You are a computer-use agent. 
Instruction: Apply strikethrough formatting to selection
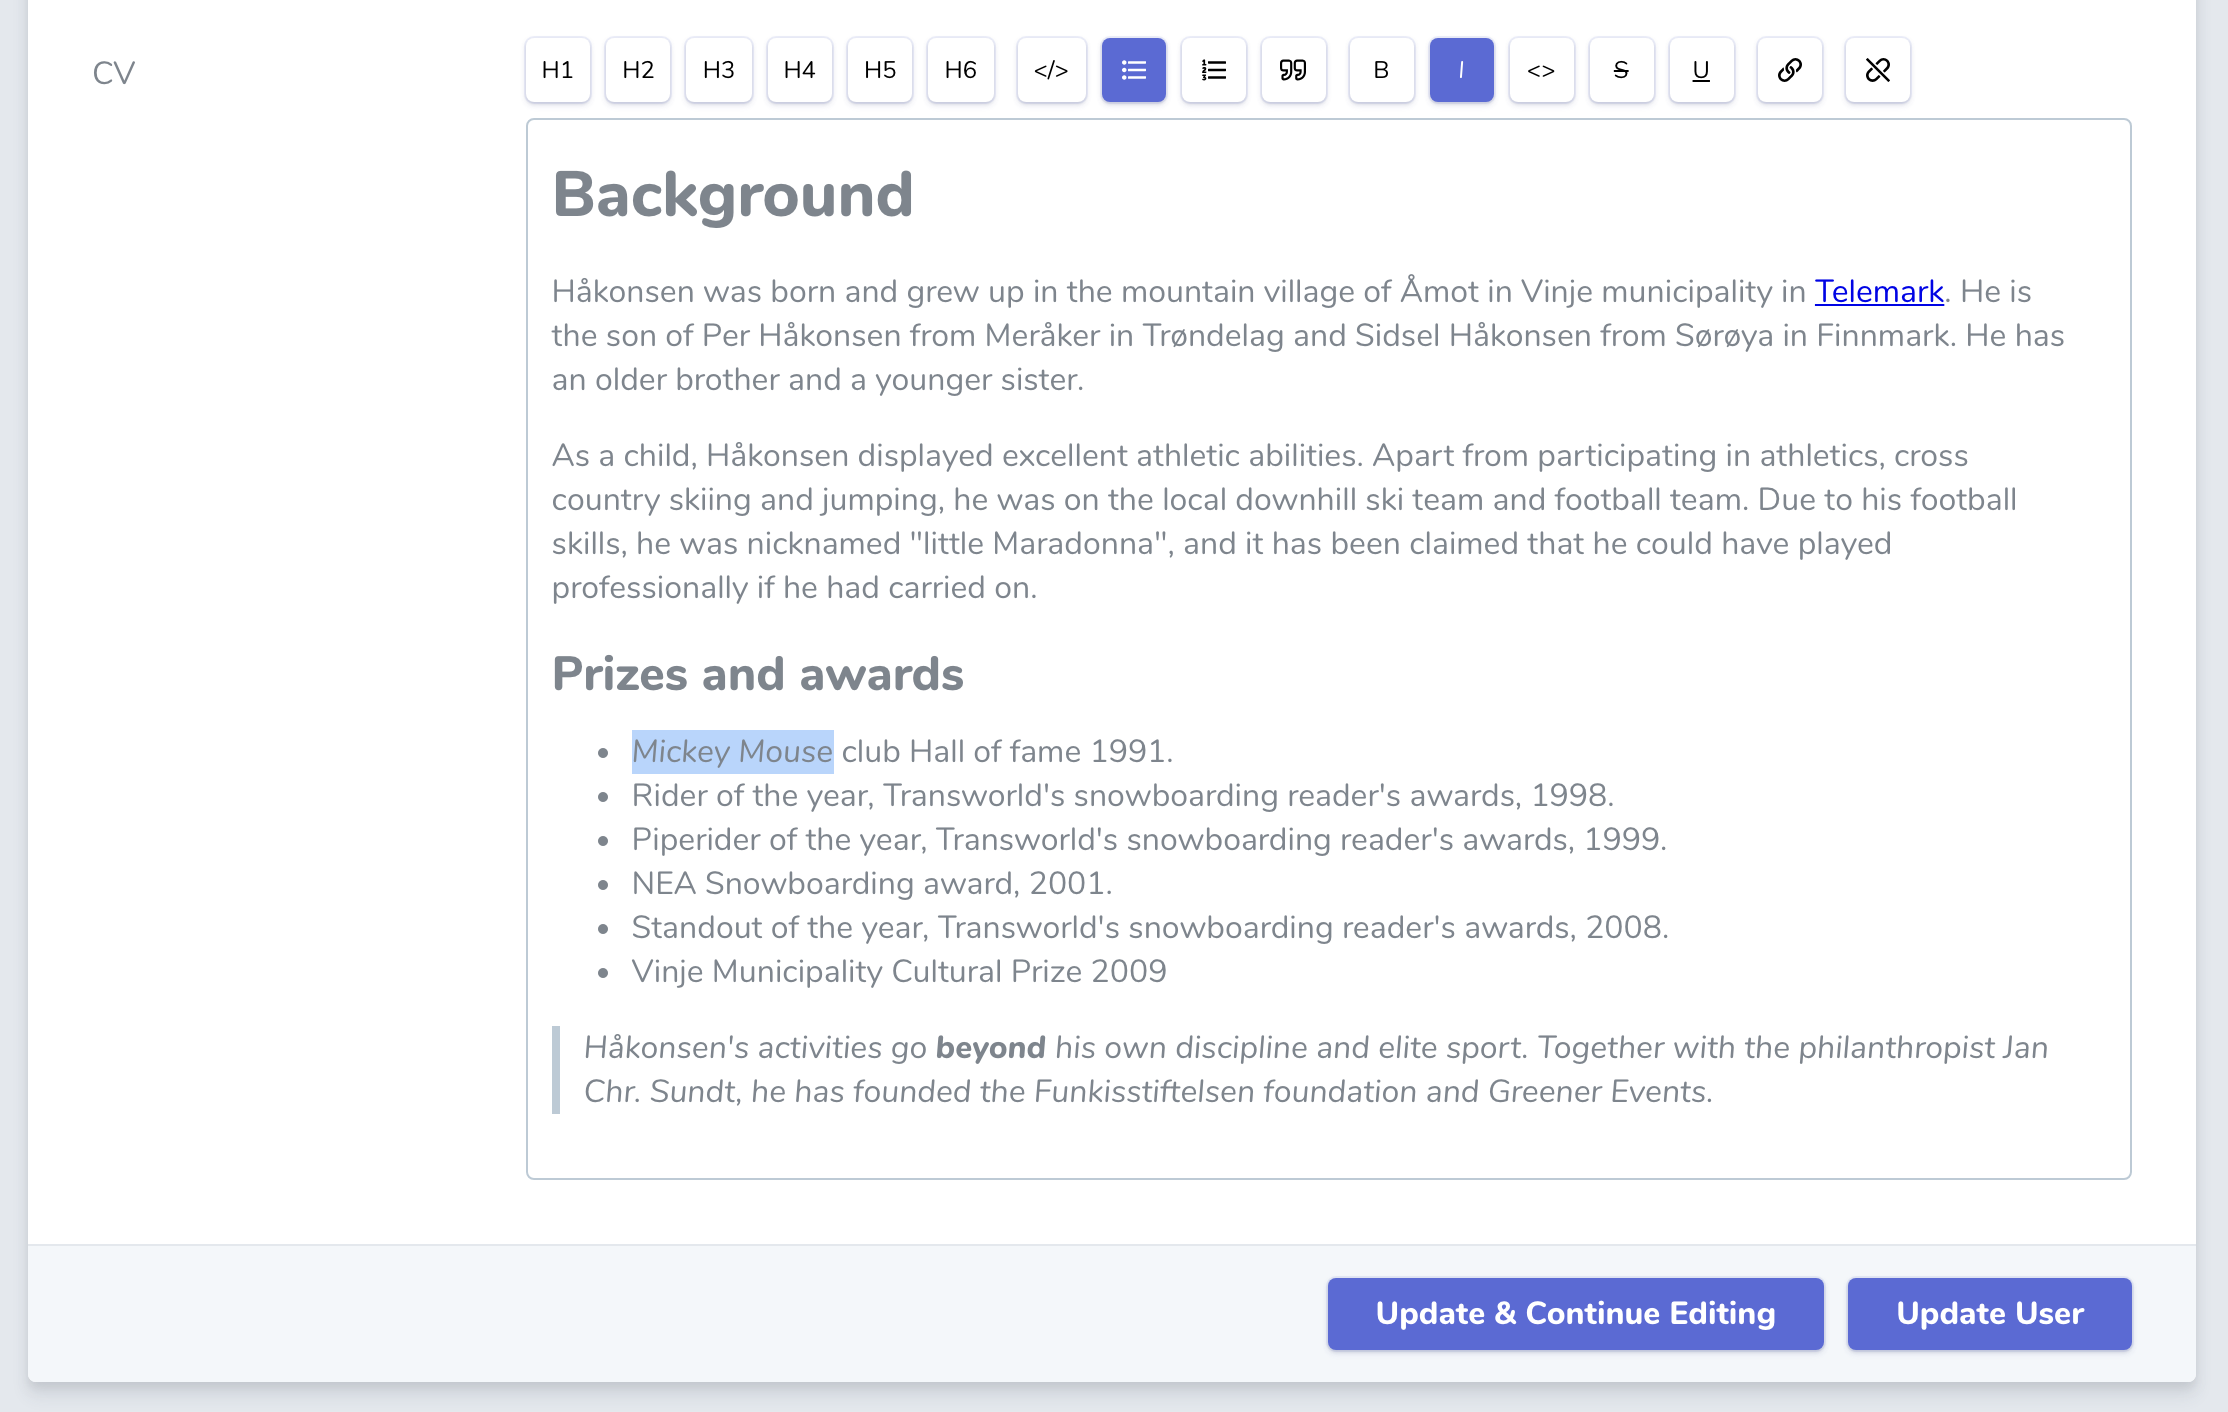point(1621,70)
